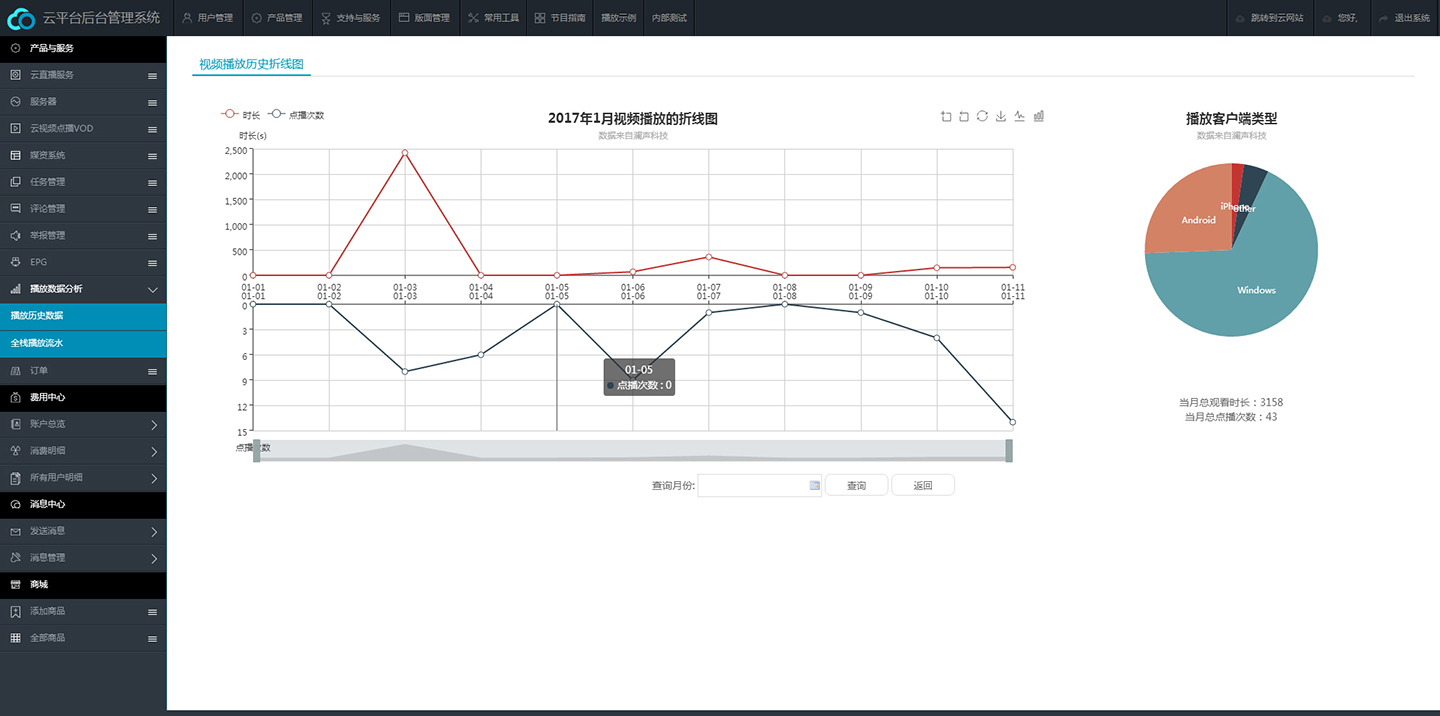
Task: Click the cloud logo in top-left header
Action: [21, 18]
